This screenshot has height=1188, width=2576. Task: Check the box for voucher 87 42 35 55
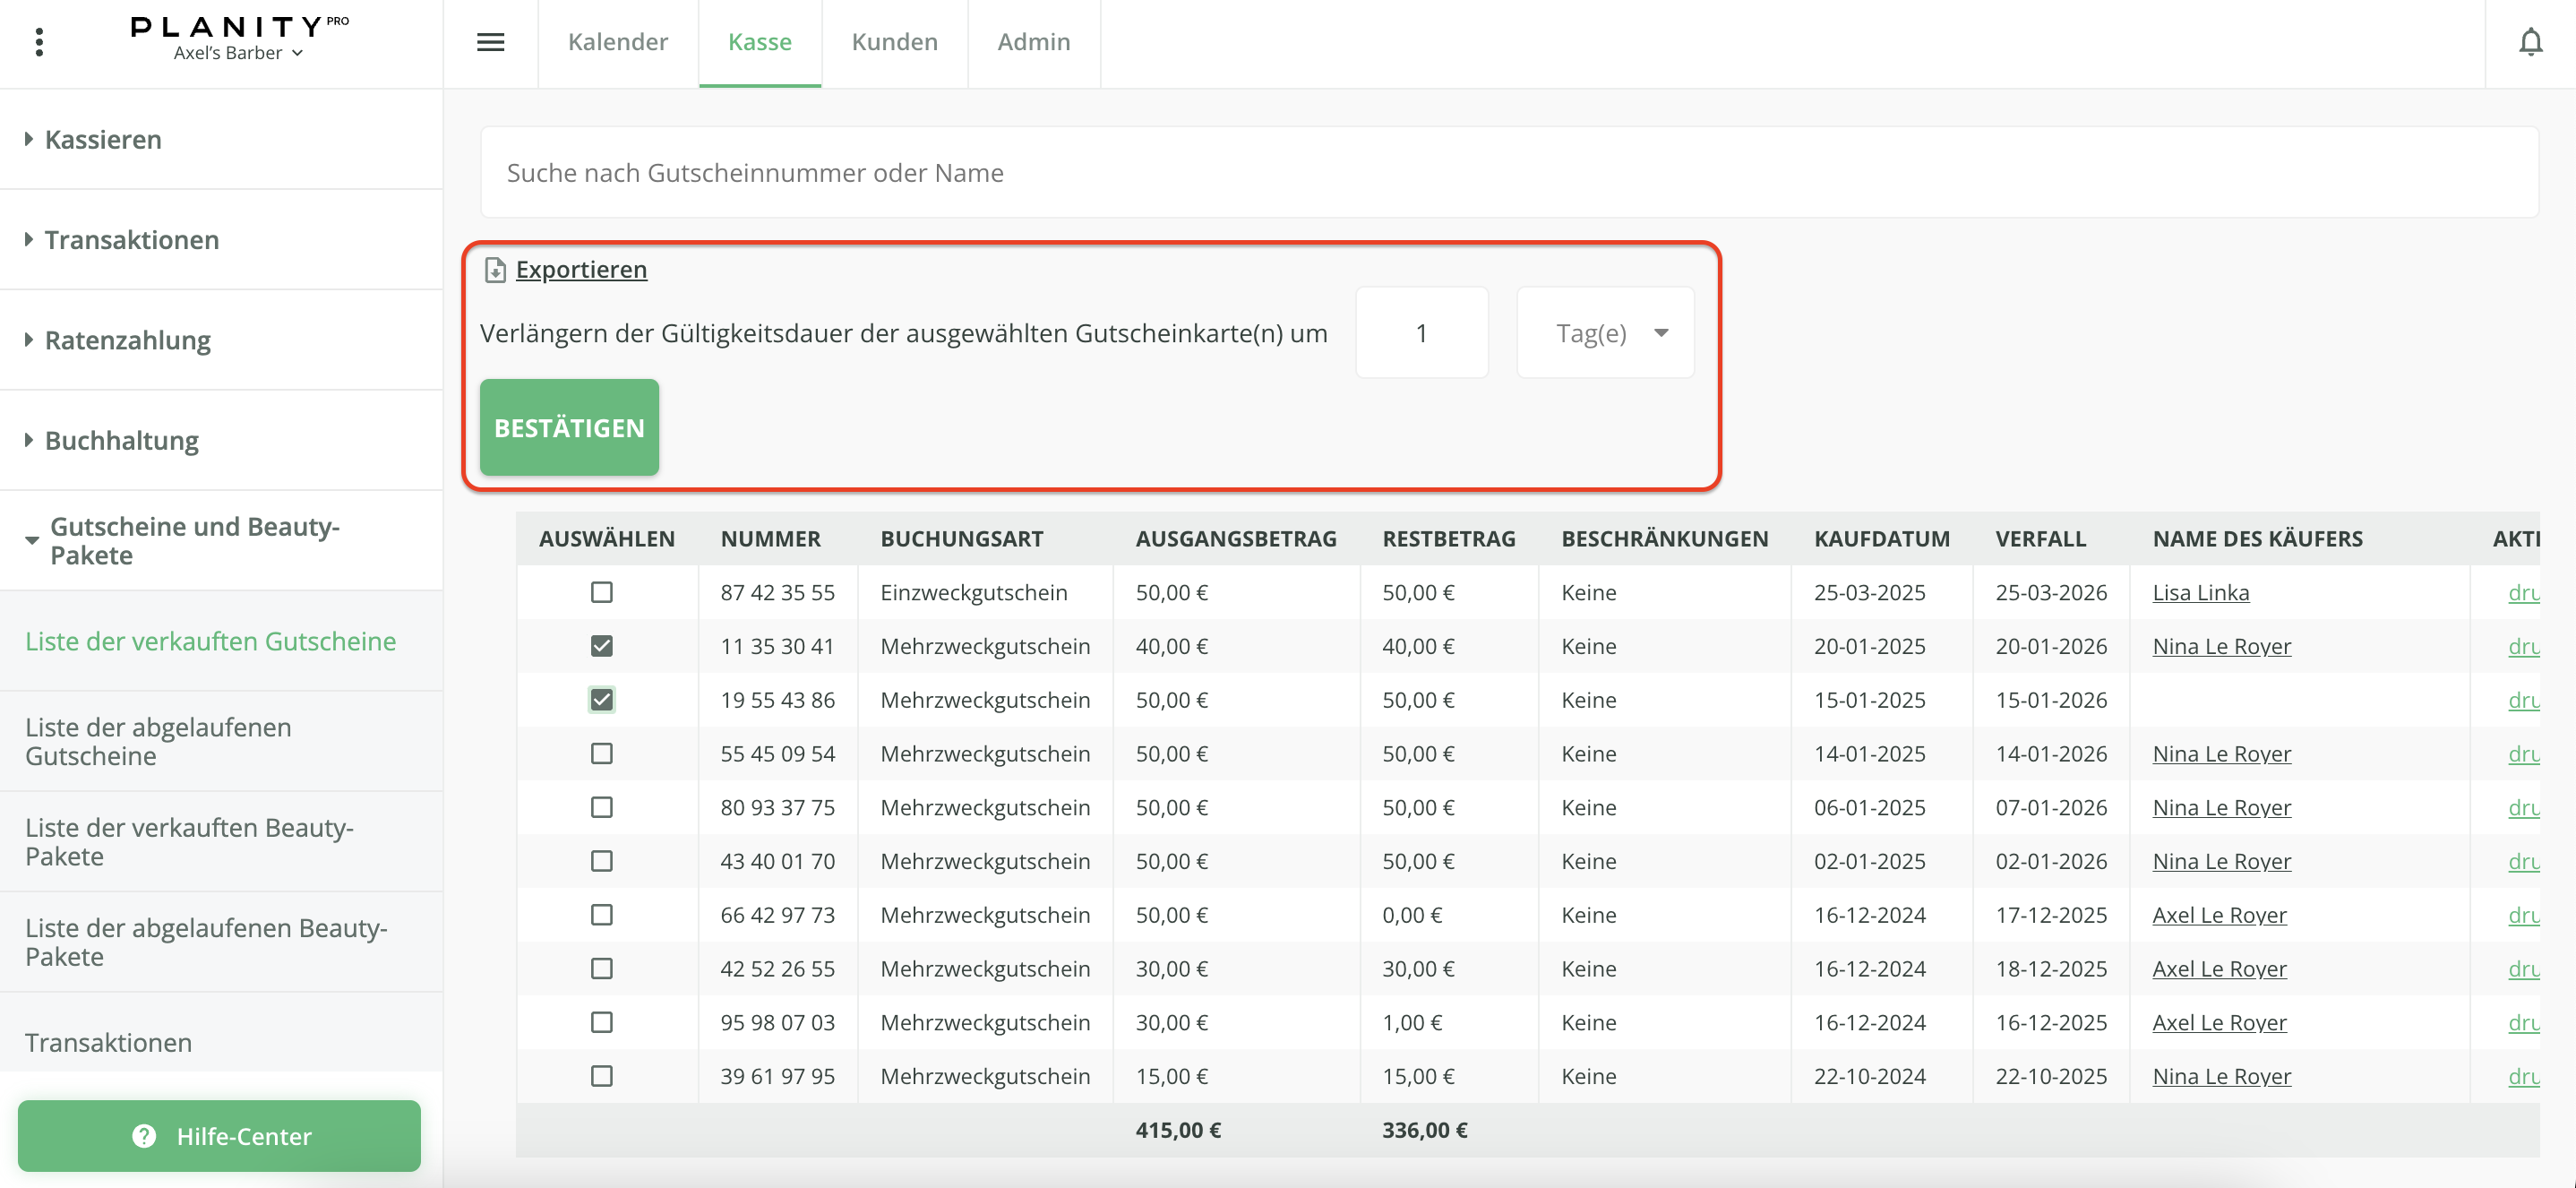point(601,592)
